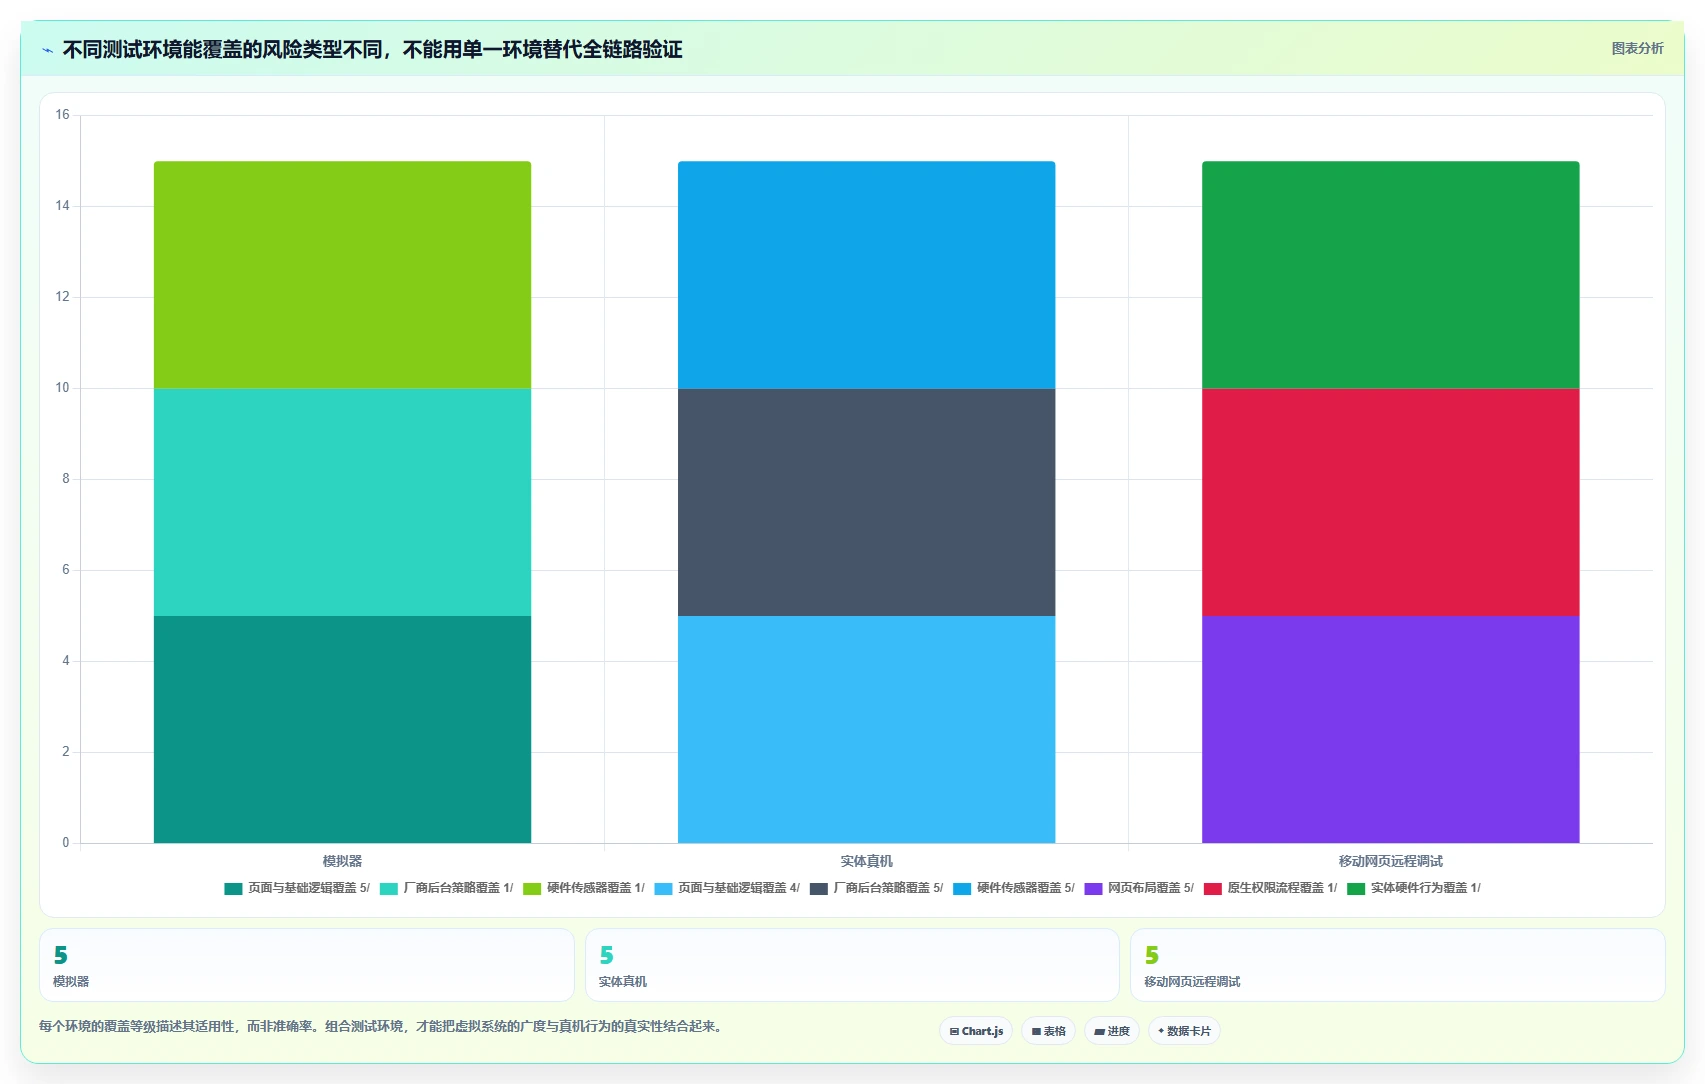Click the Chart.js tag button

[x=976, y=1031]
